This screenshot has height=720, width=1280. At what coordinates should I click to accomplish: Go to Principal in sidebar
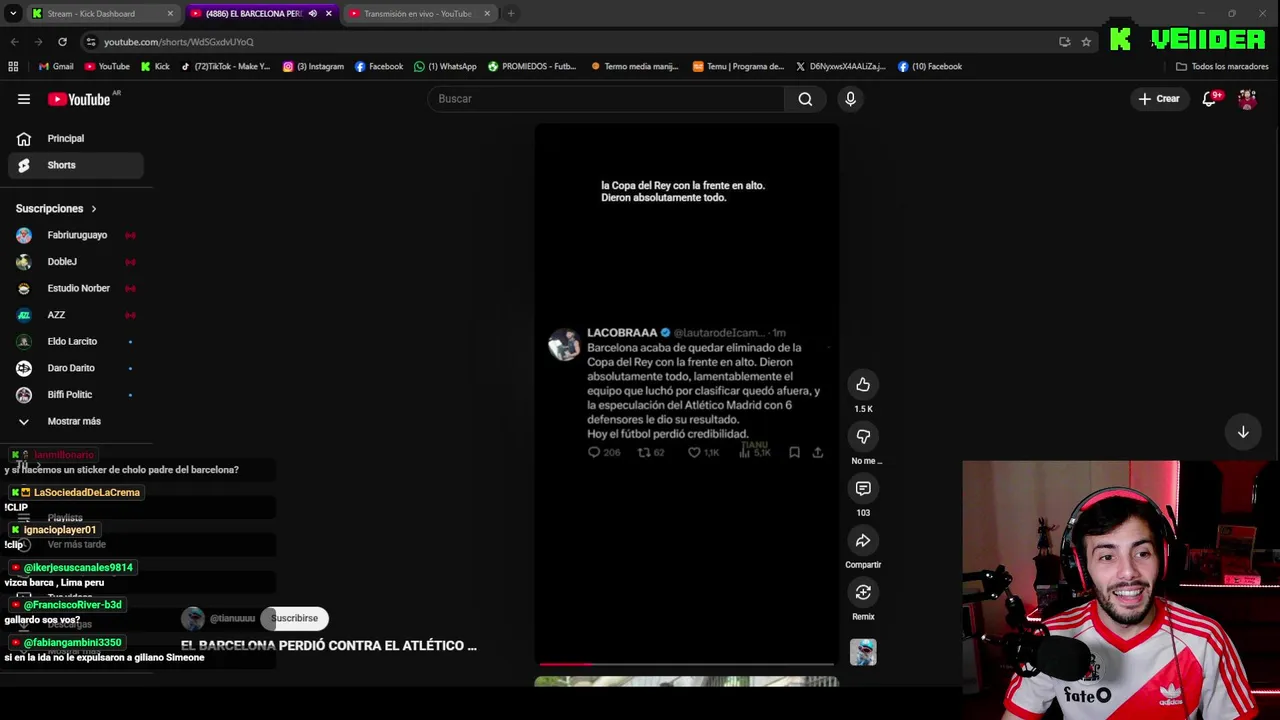click(75, 138)
